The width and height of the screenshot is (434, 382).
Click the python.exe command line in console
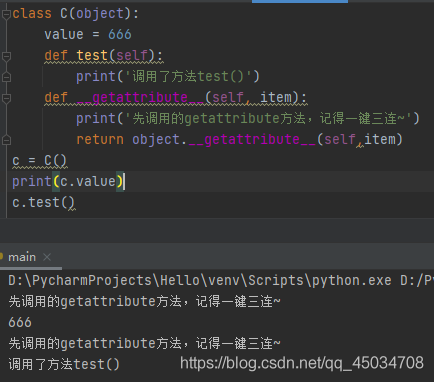pyautogui.click(x=221, y=280)
